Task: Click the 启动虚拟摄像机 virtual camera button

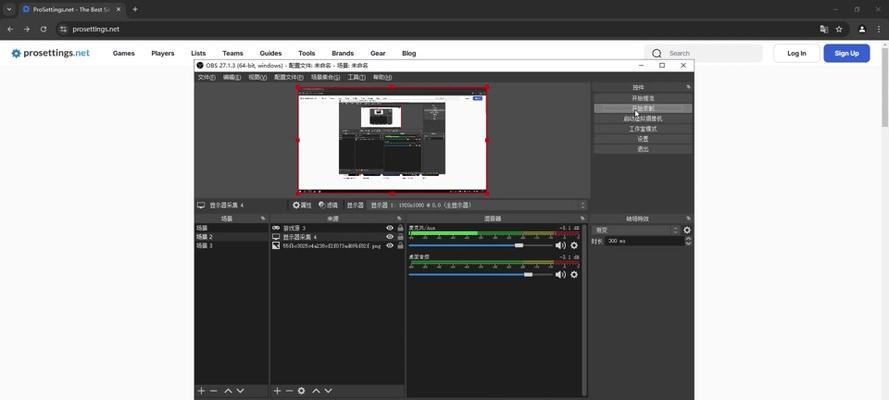Action: click(x=643, y=118)
